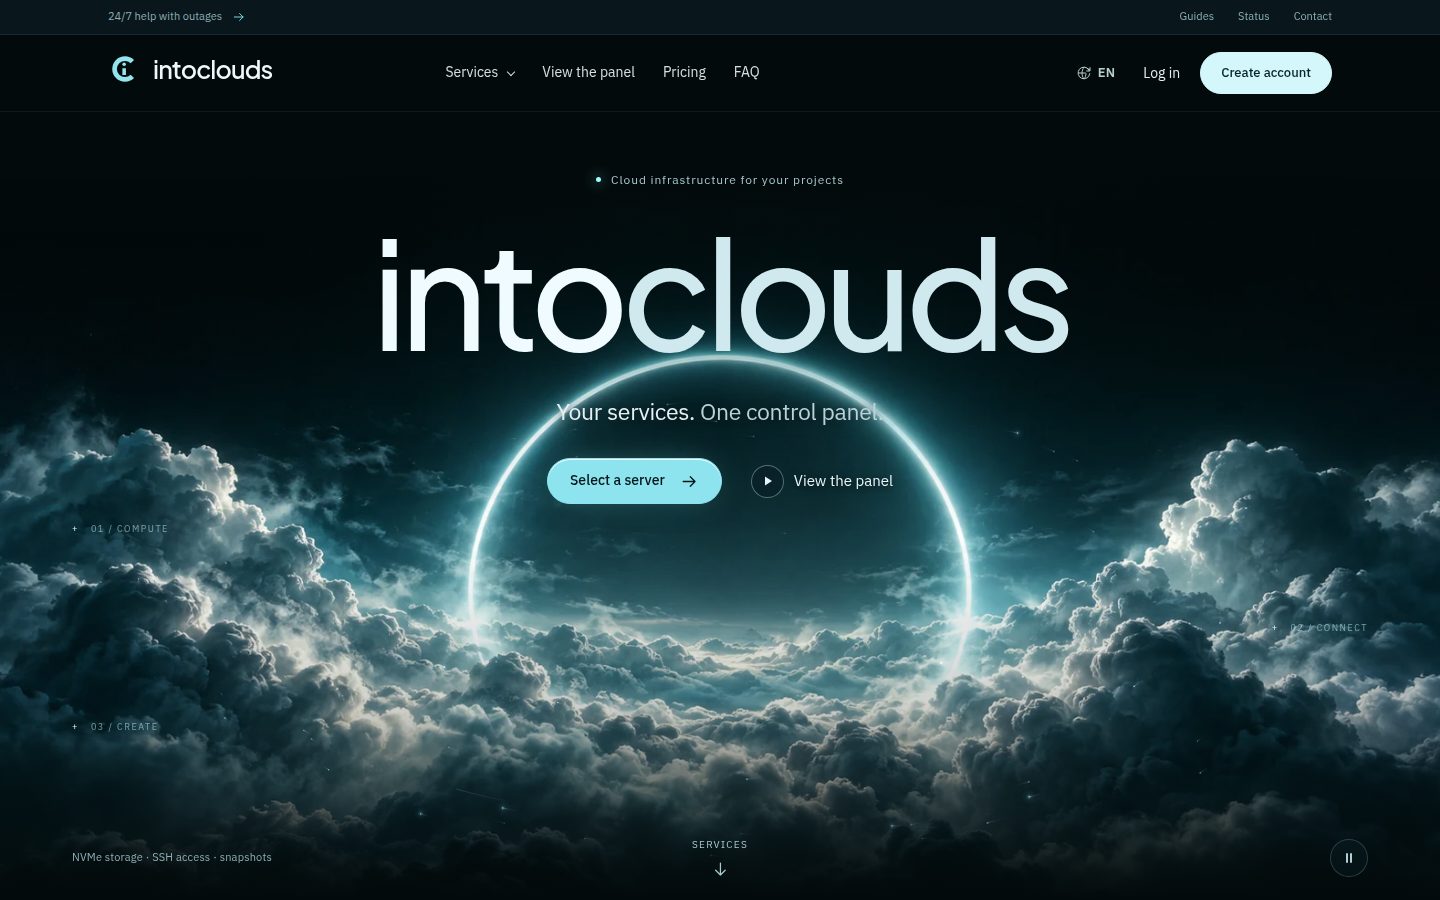Click the globe language icon
The image size is (1440, 900).
click(x=1084, y=73)
